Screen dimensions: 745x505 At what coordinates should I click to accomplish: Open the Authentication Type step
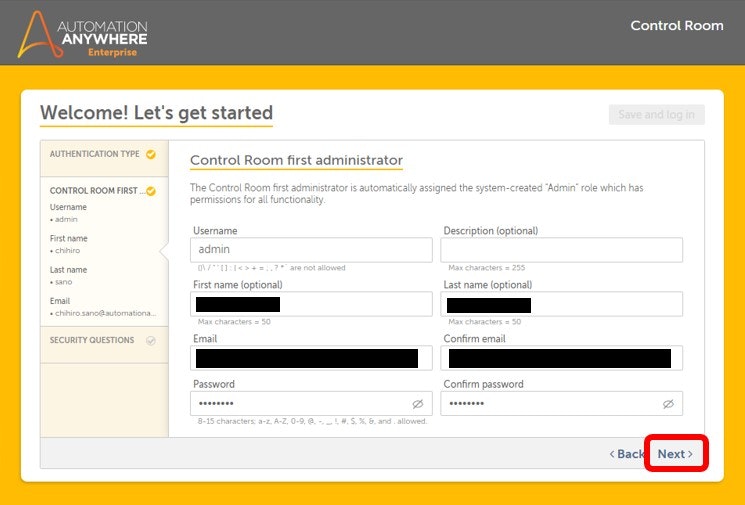104,158
